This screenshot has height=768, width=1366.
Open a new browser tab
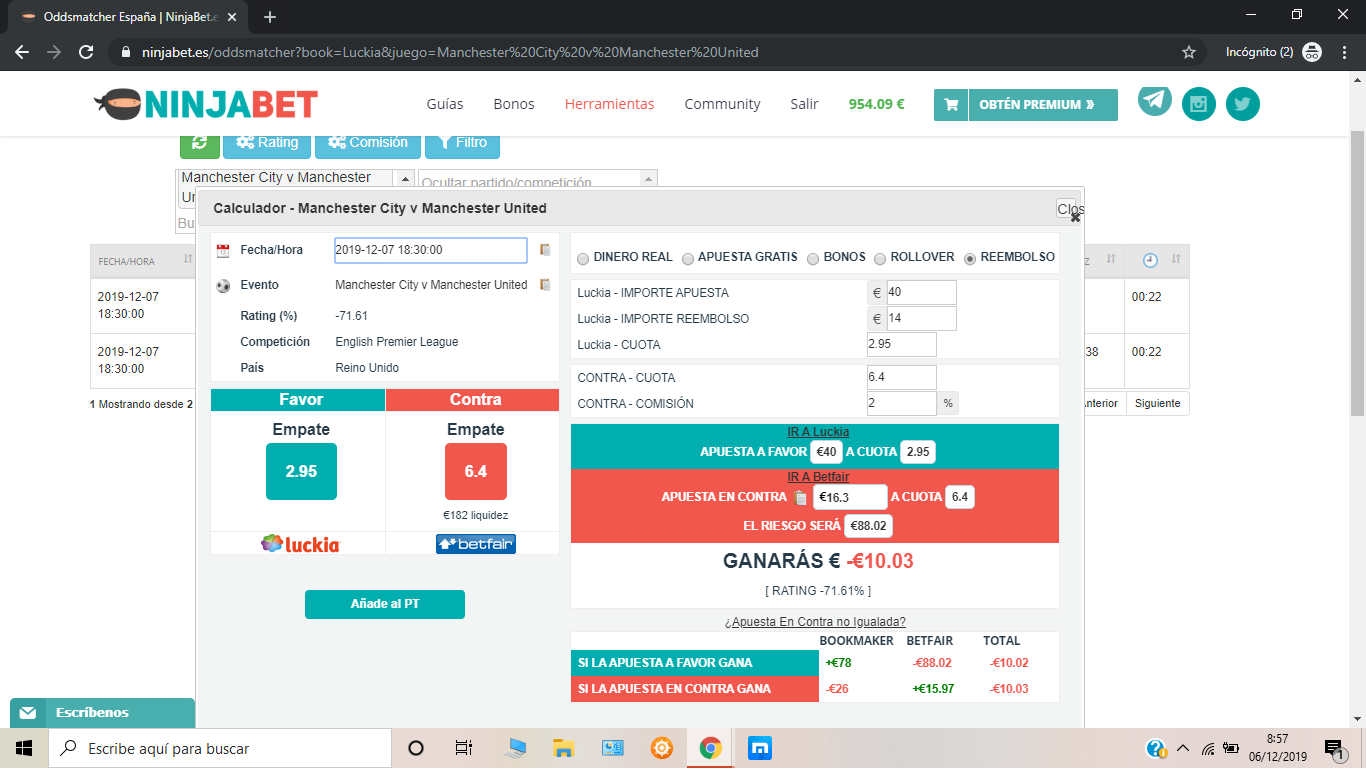point(270,17)
